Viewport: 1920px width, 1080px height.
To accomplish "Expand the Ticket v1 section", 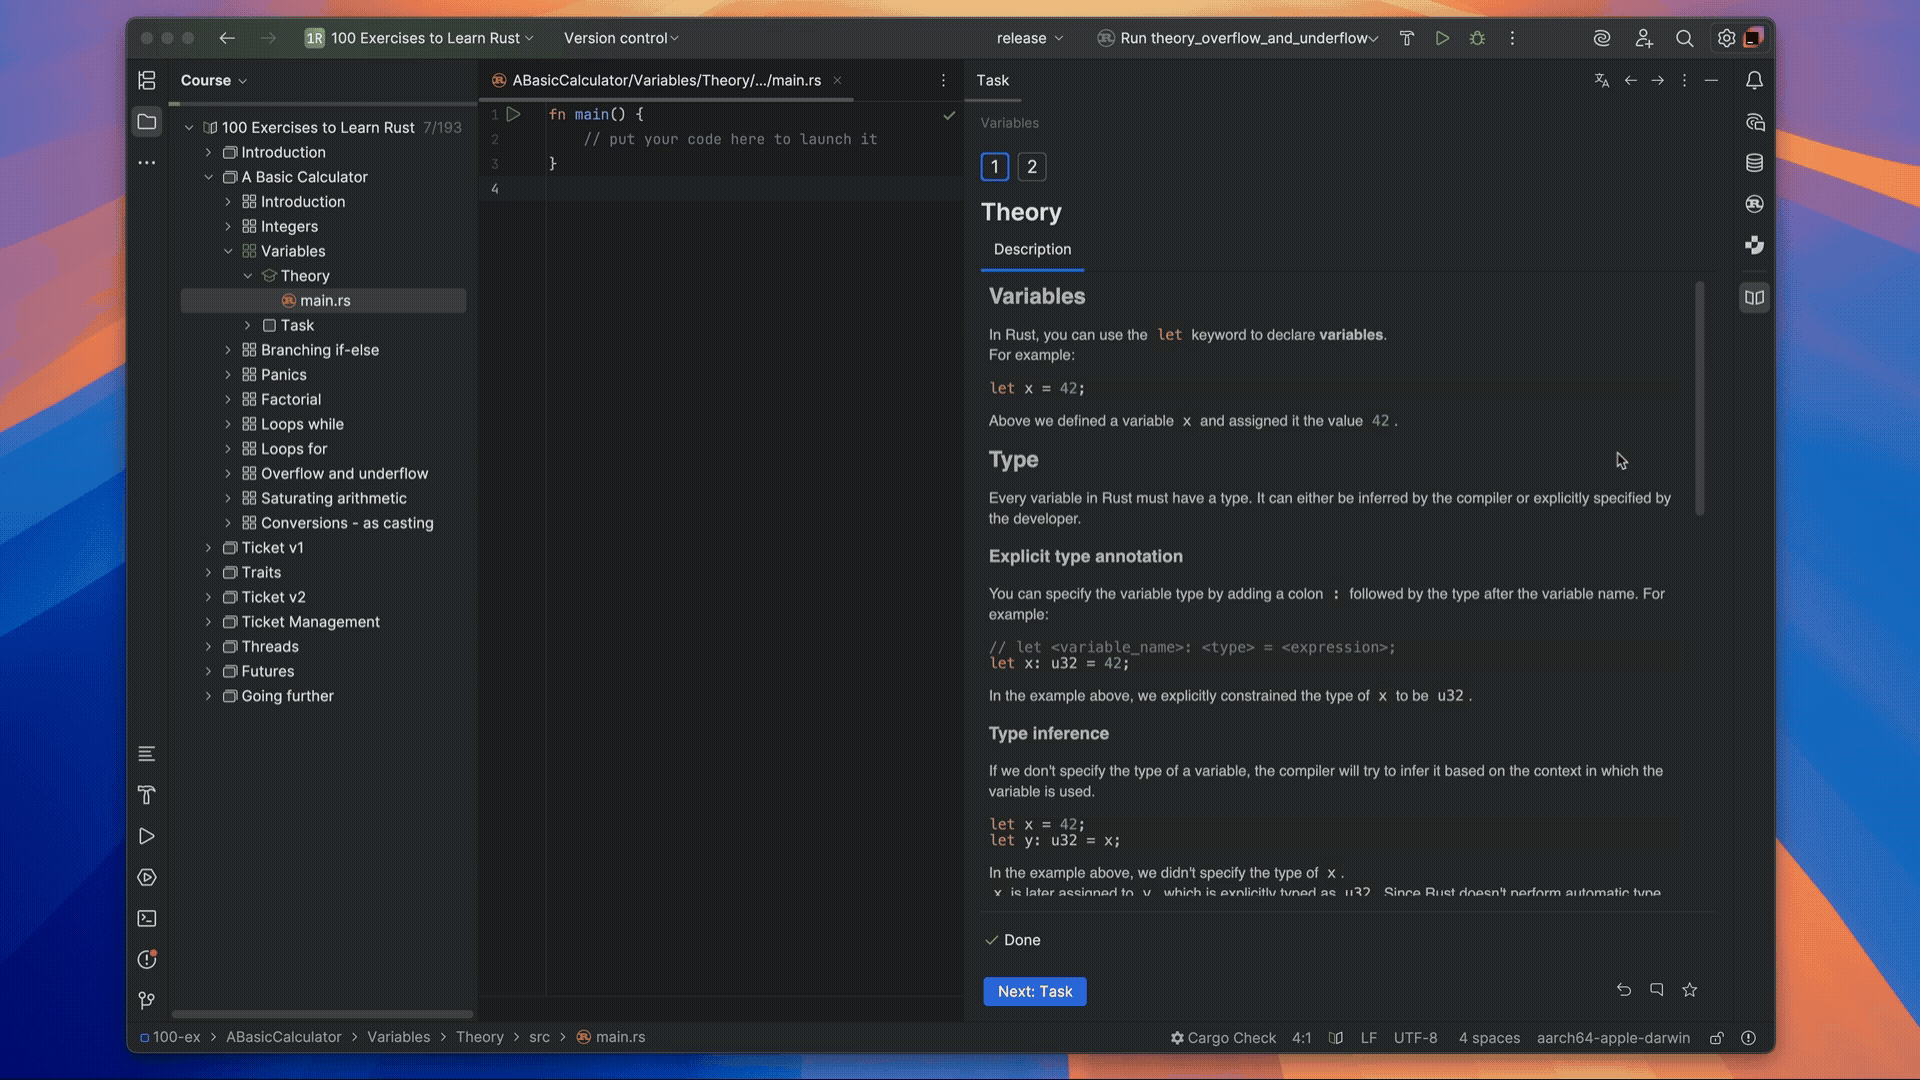I will click(x=208, y=548).
